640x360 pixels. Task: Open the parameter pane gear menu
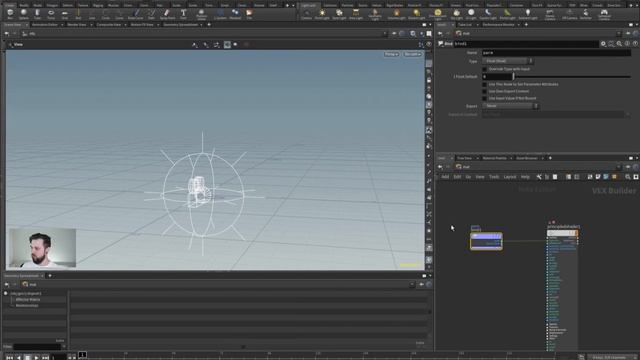[603, 44]
